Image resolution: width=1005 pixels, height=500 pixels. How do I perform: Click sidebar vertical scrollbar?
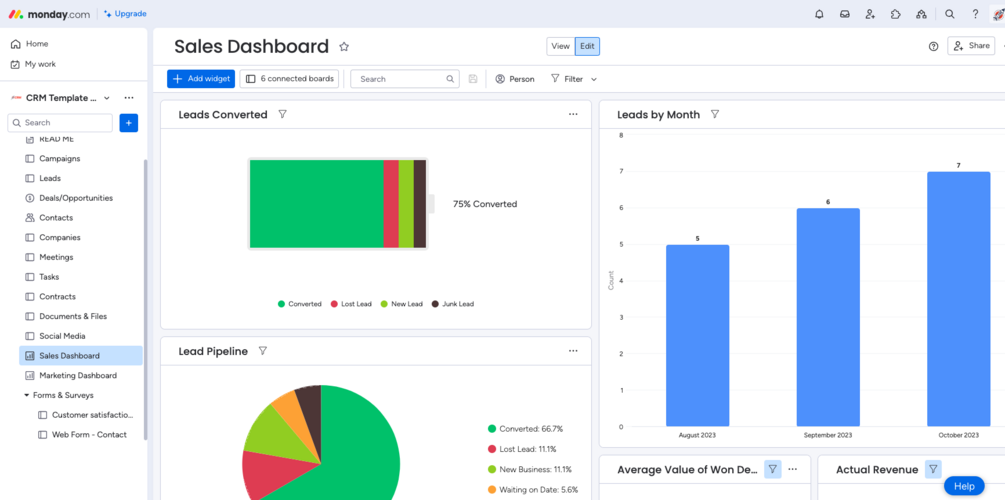tap(145, 299)
